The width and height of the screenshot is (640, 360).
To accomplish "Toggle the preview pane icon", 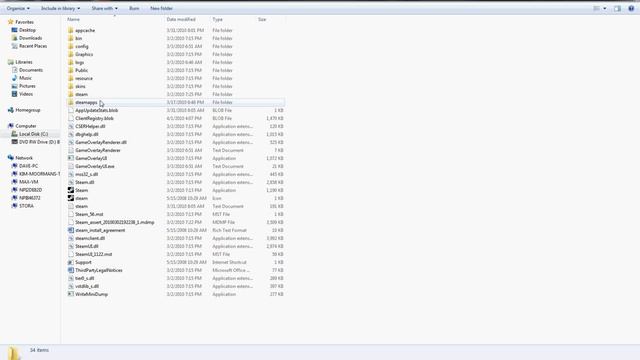I will (x=617, y=8).
